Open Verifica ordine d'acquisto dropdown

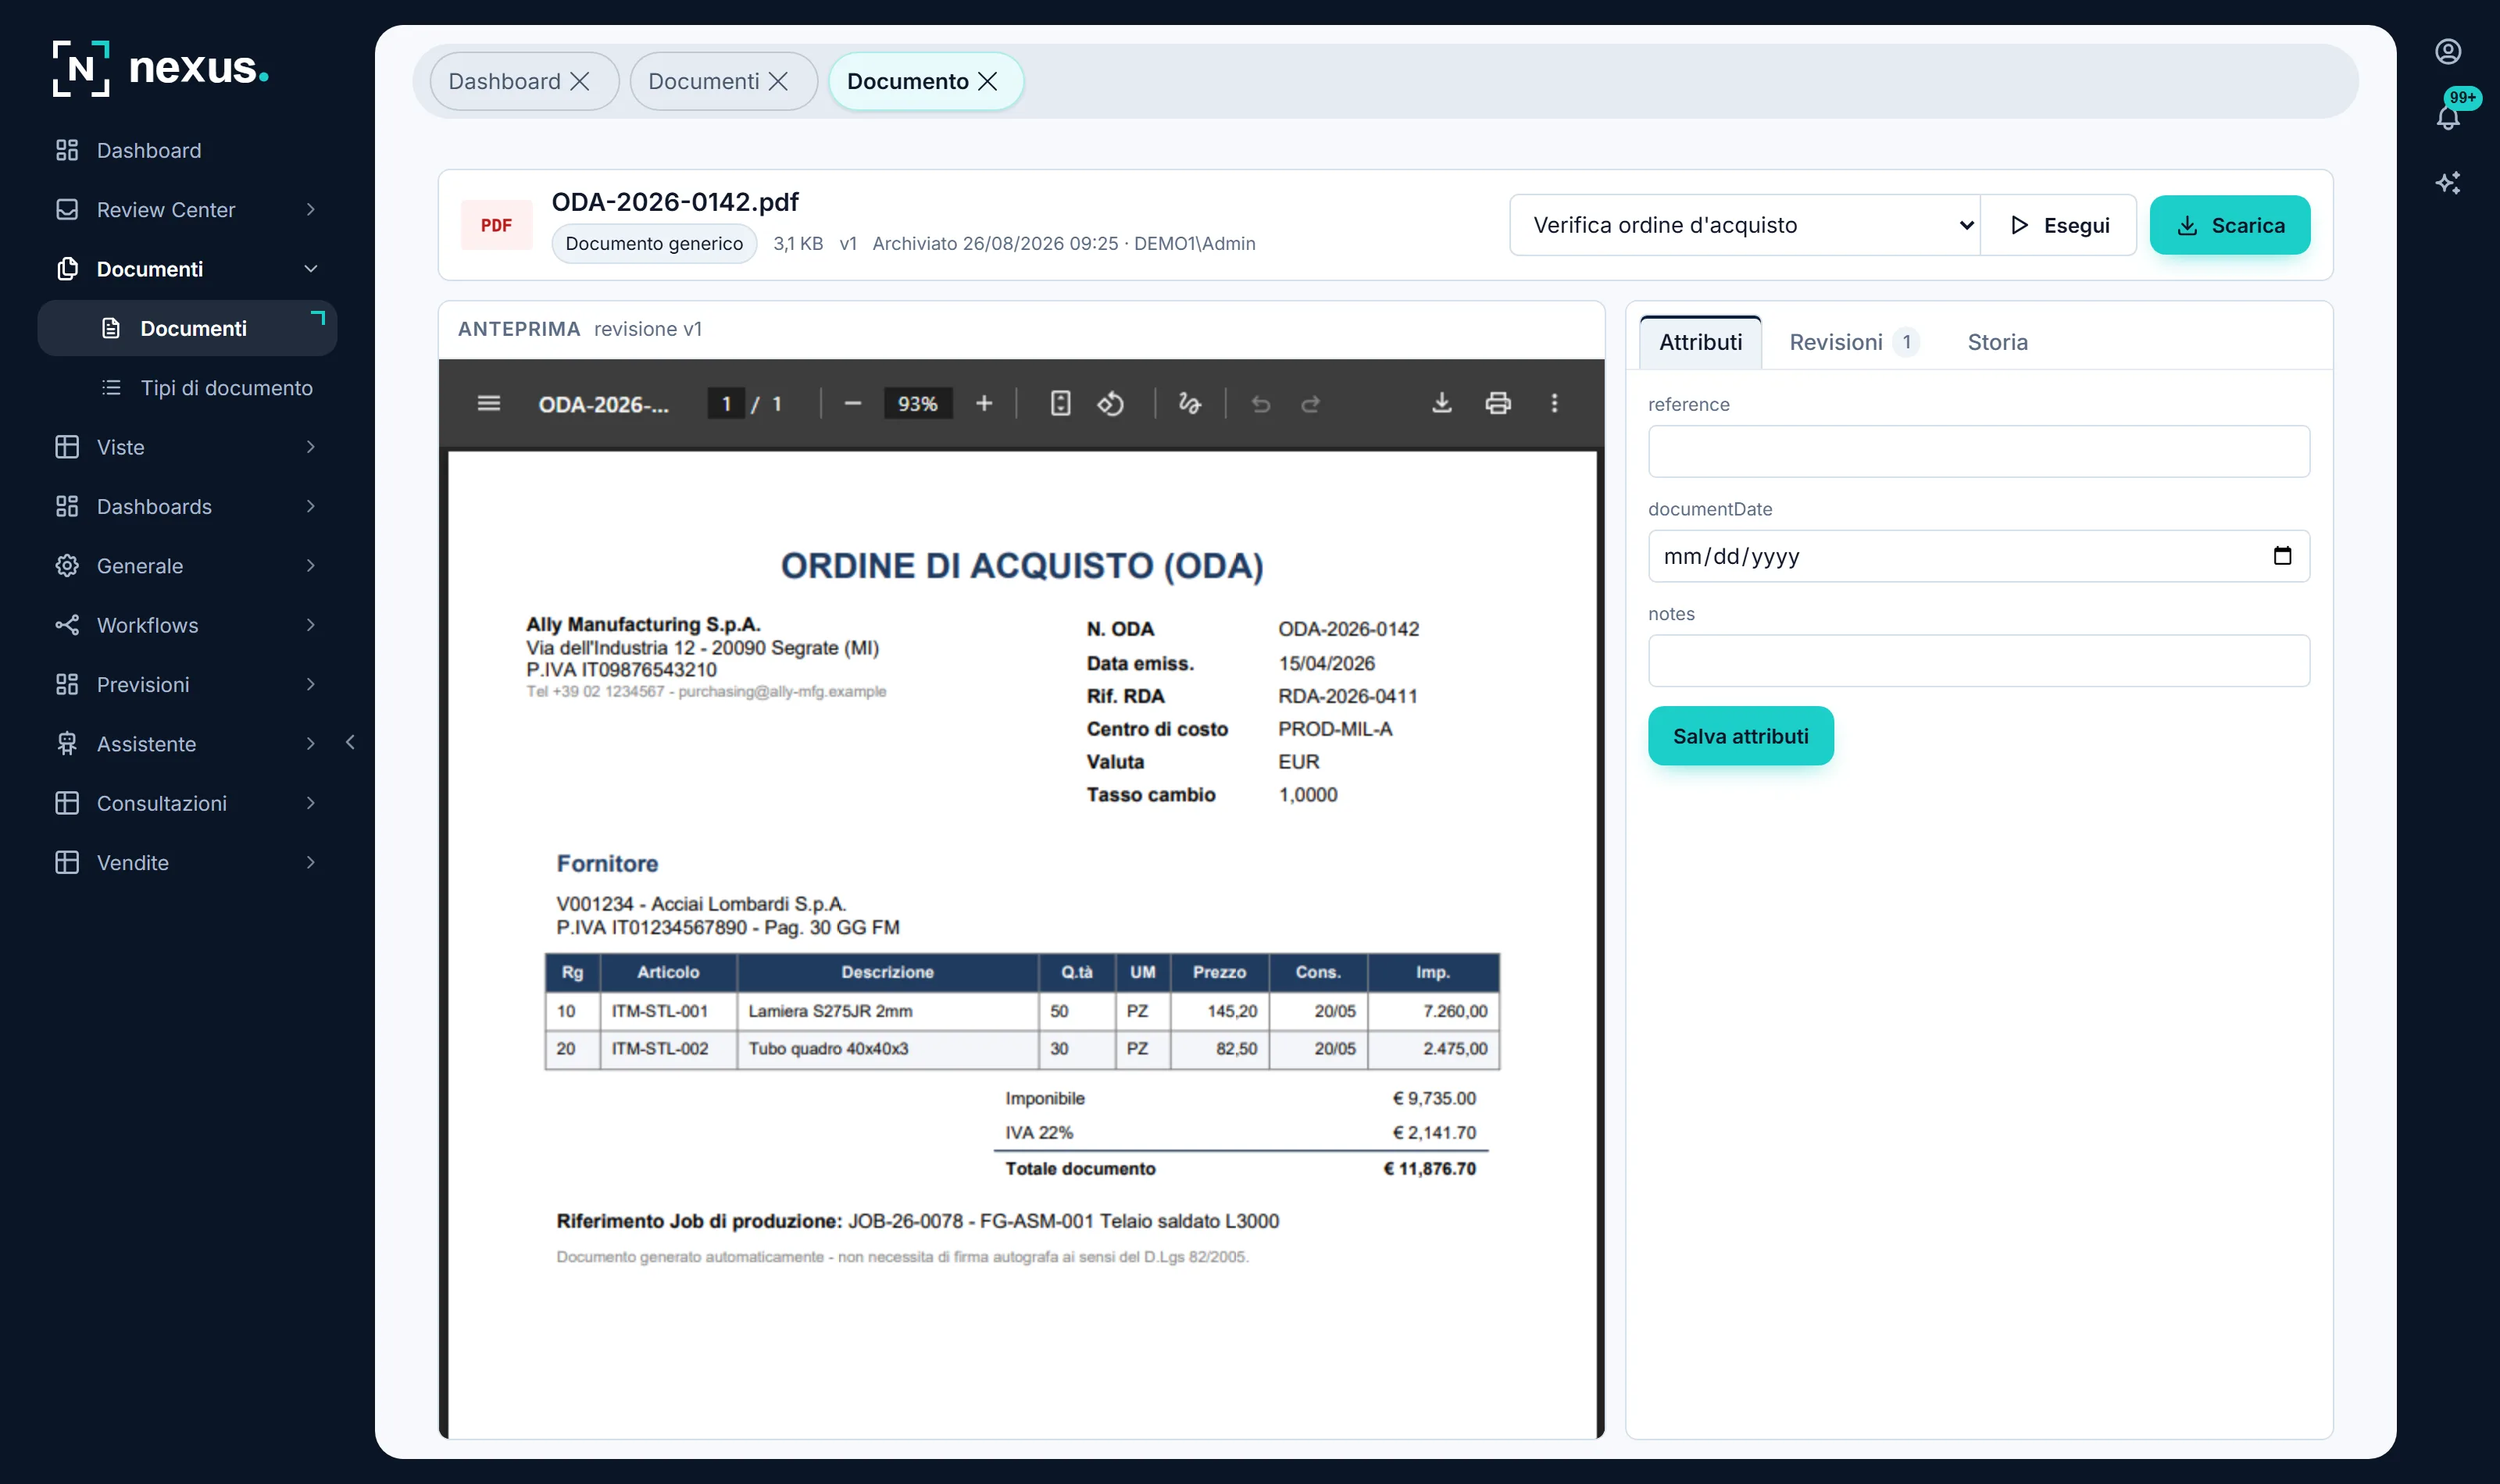click(x=1745, y=225)
